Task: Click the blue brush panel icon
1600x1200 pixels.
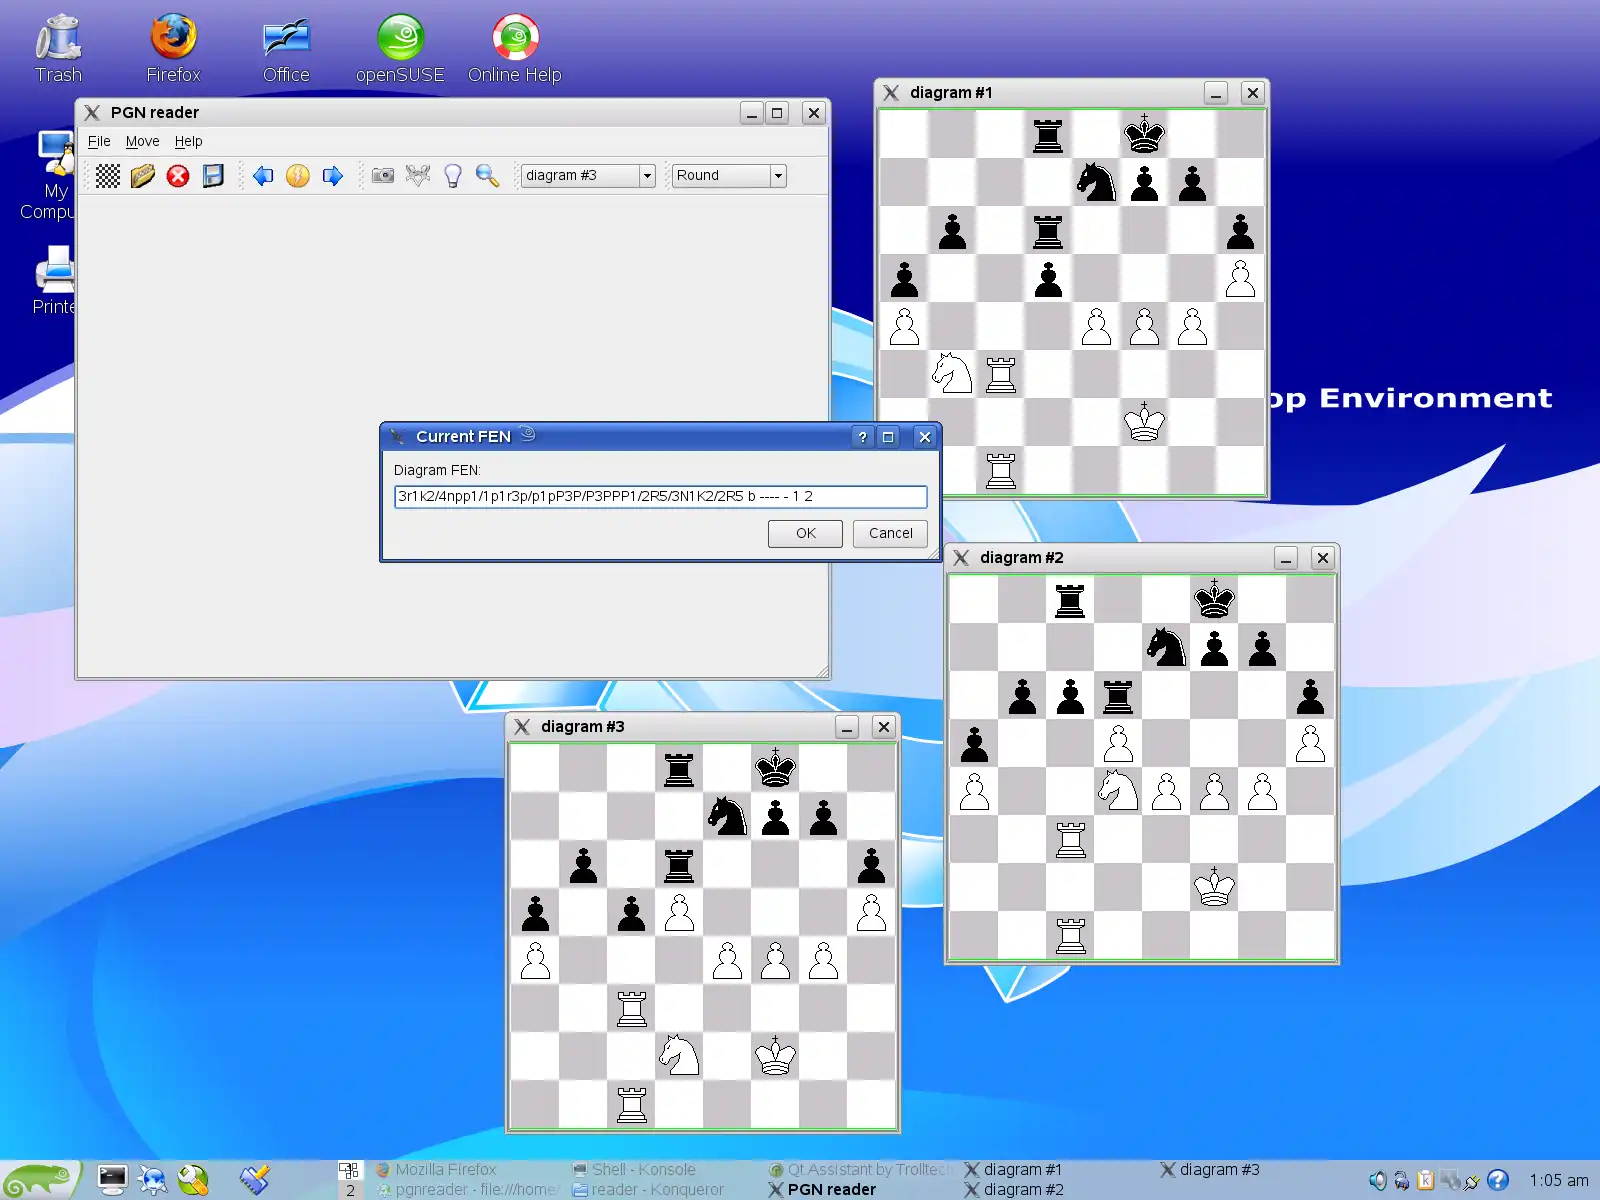Action: point(255,1180)
